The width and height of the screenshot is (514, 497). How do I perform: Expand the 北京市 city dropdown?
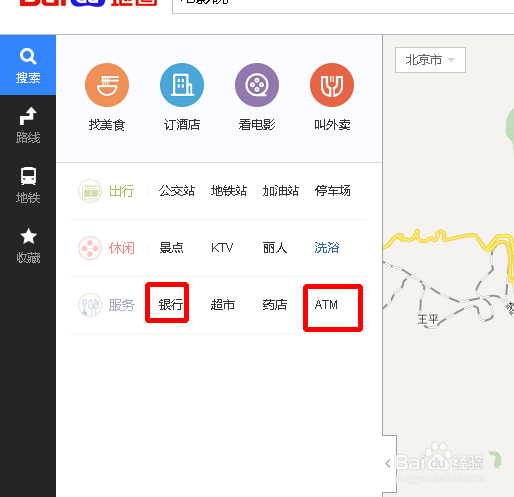tap(430, 60)
